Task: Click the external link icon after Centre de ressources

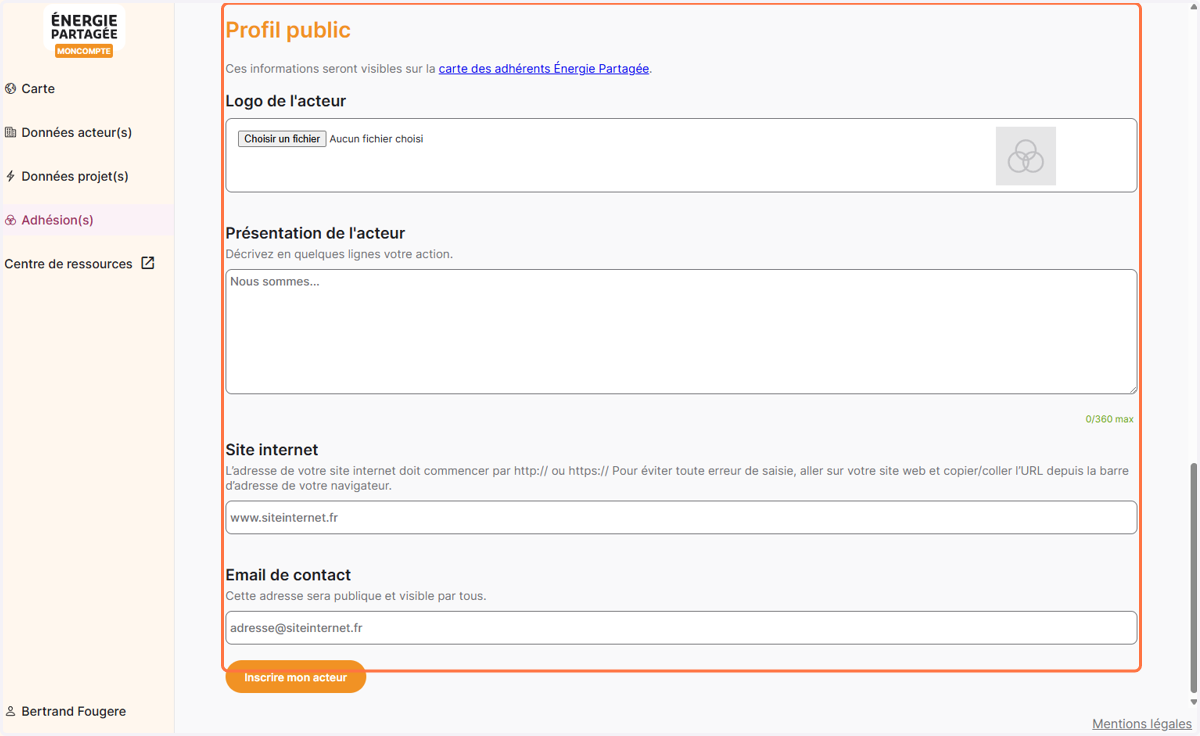Action: 148,263
